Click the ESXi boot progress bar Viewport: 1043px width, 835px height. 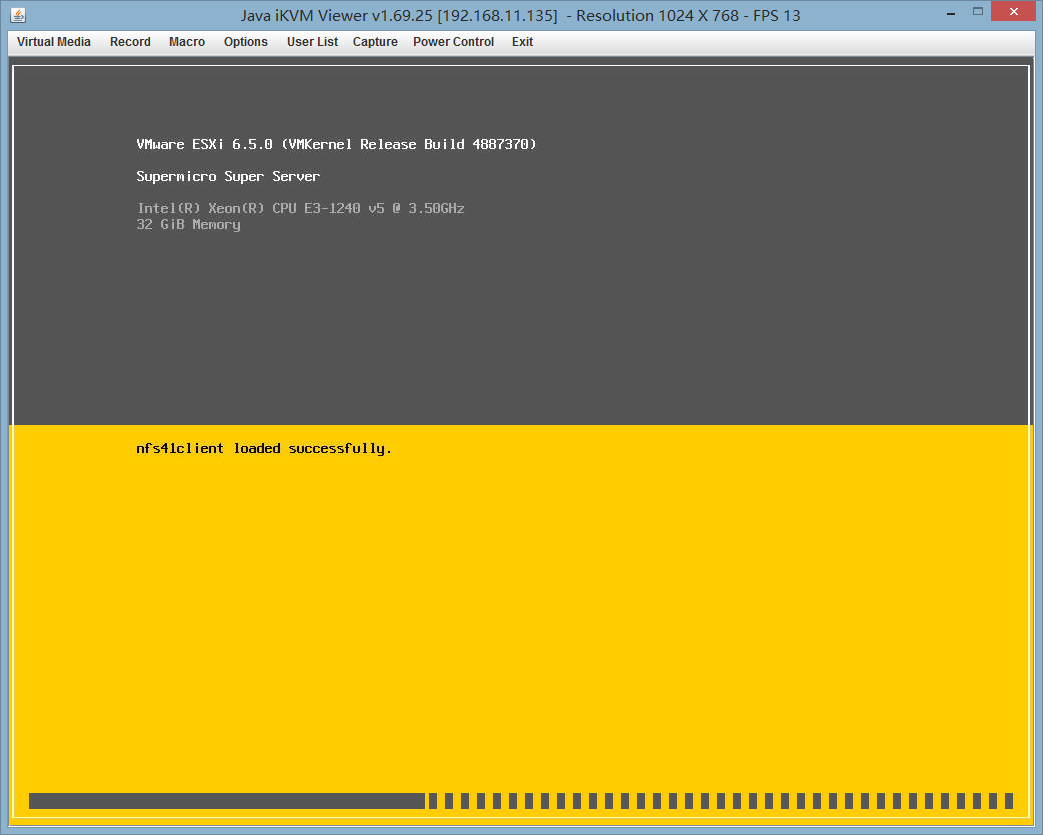coord(521,800)
